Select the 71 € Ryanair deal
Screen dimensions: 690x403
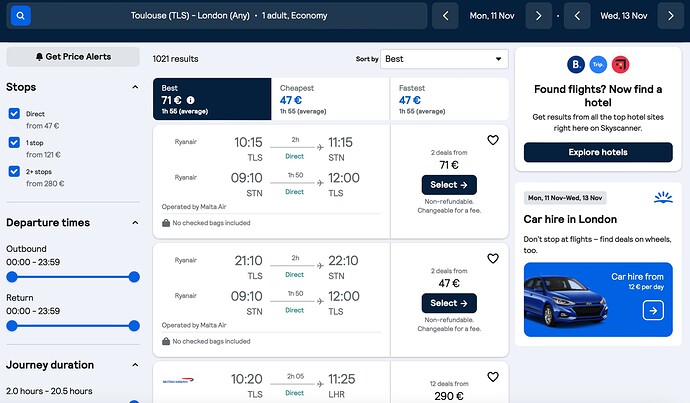[x=449, y=185]
